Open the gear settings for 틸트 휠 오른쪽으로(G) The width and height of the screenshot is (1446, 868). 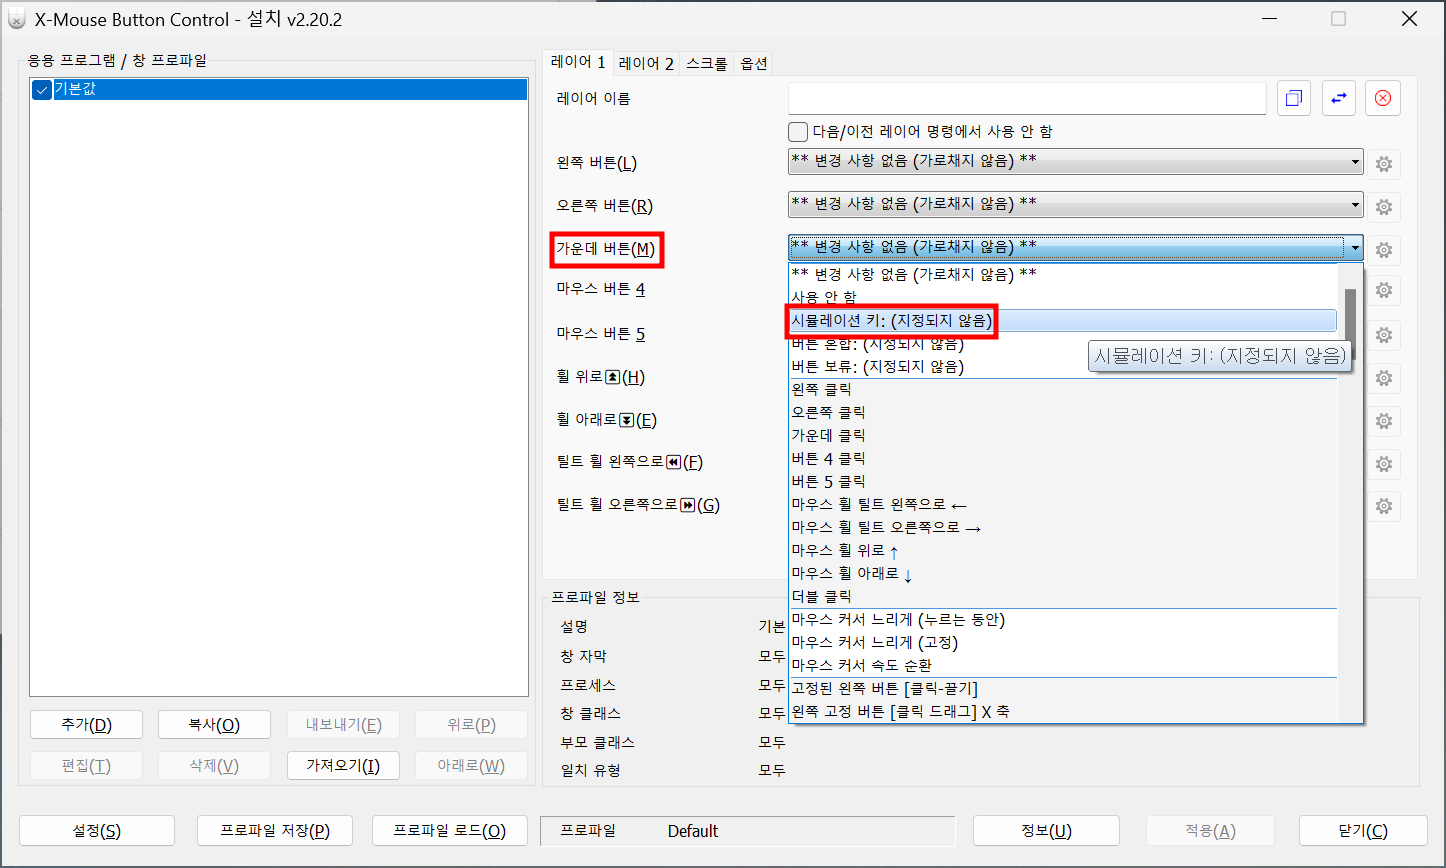click(1384, 507)
